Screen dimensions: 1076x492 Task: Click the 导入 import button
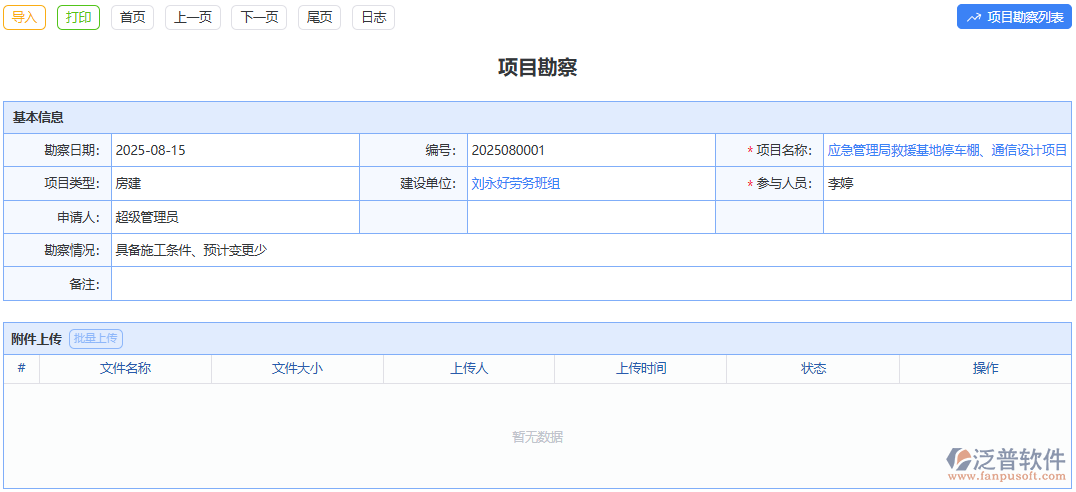pos(25,17)
